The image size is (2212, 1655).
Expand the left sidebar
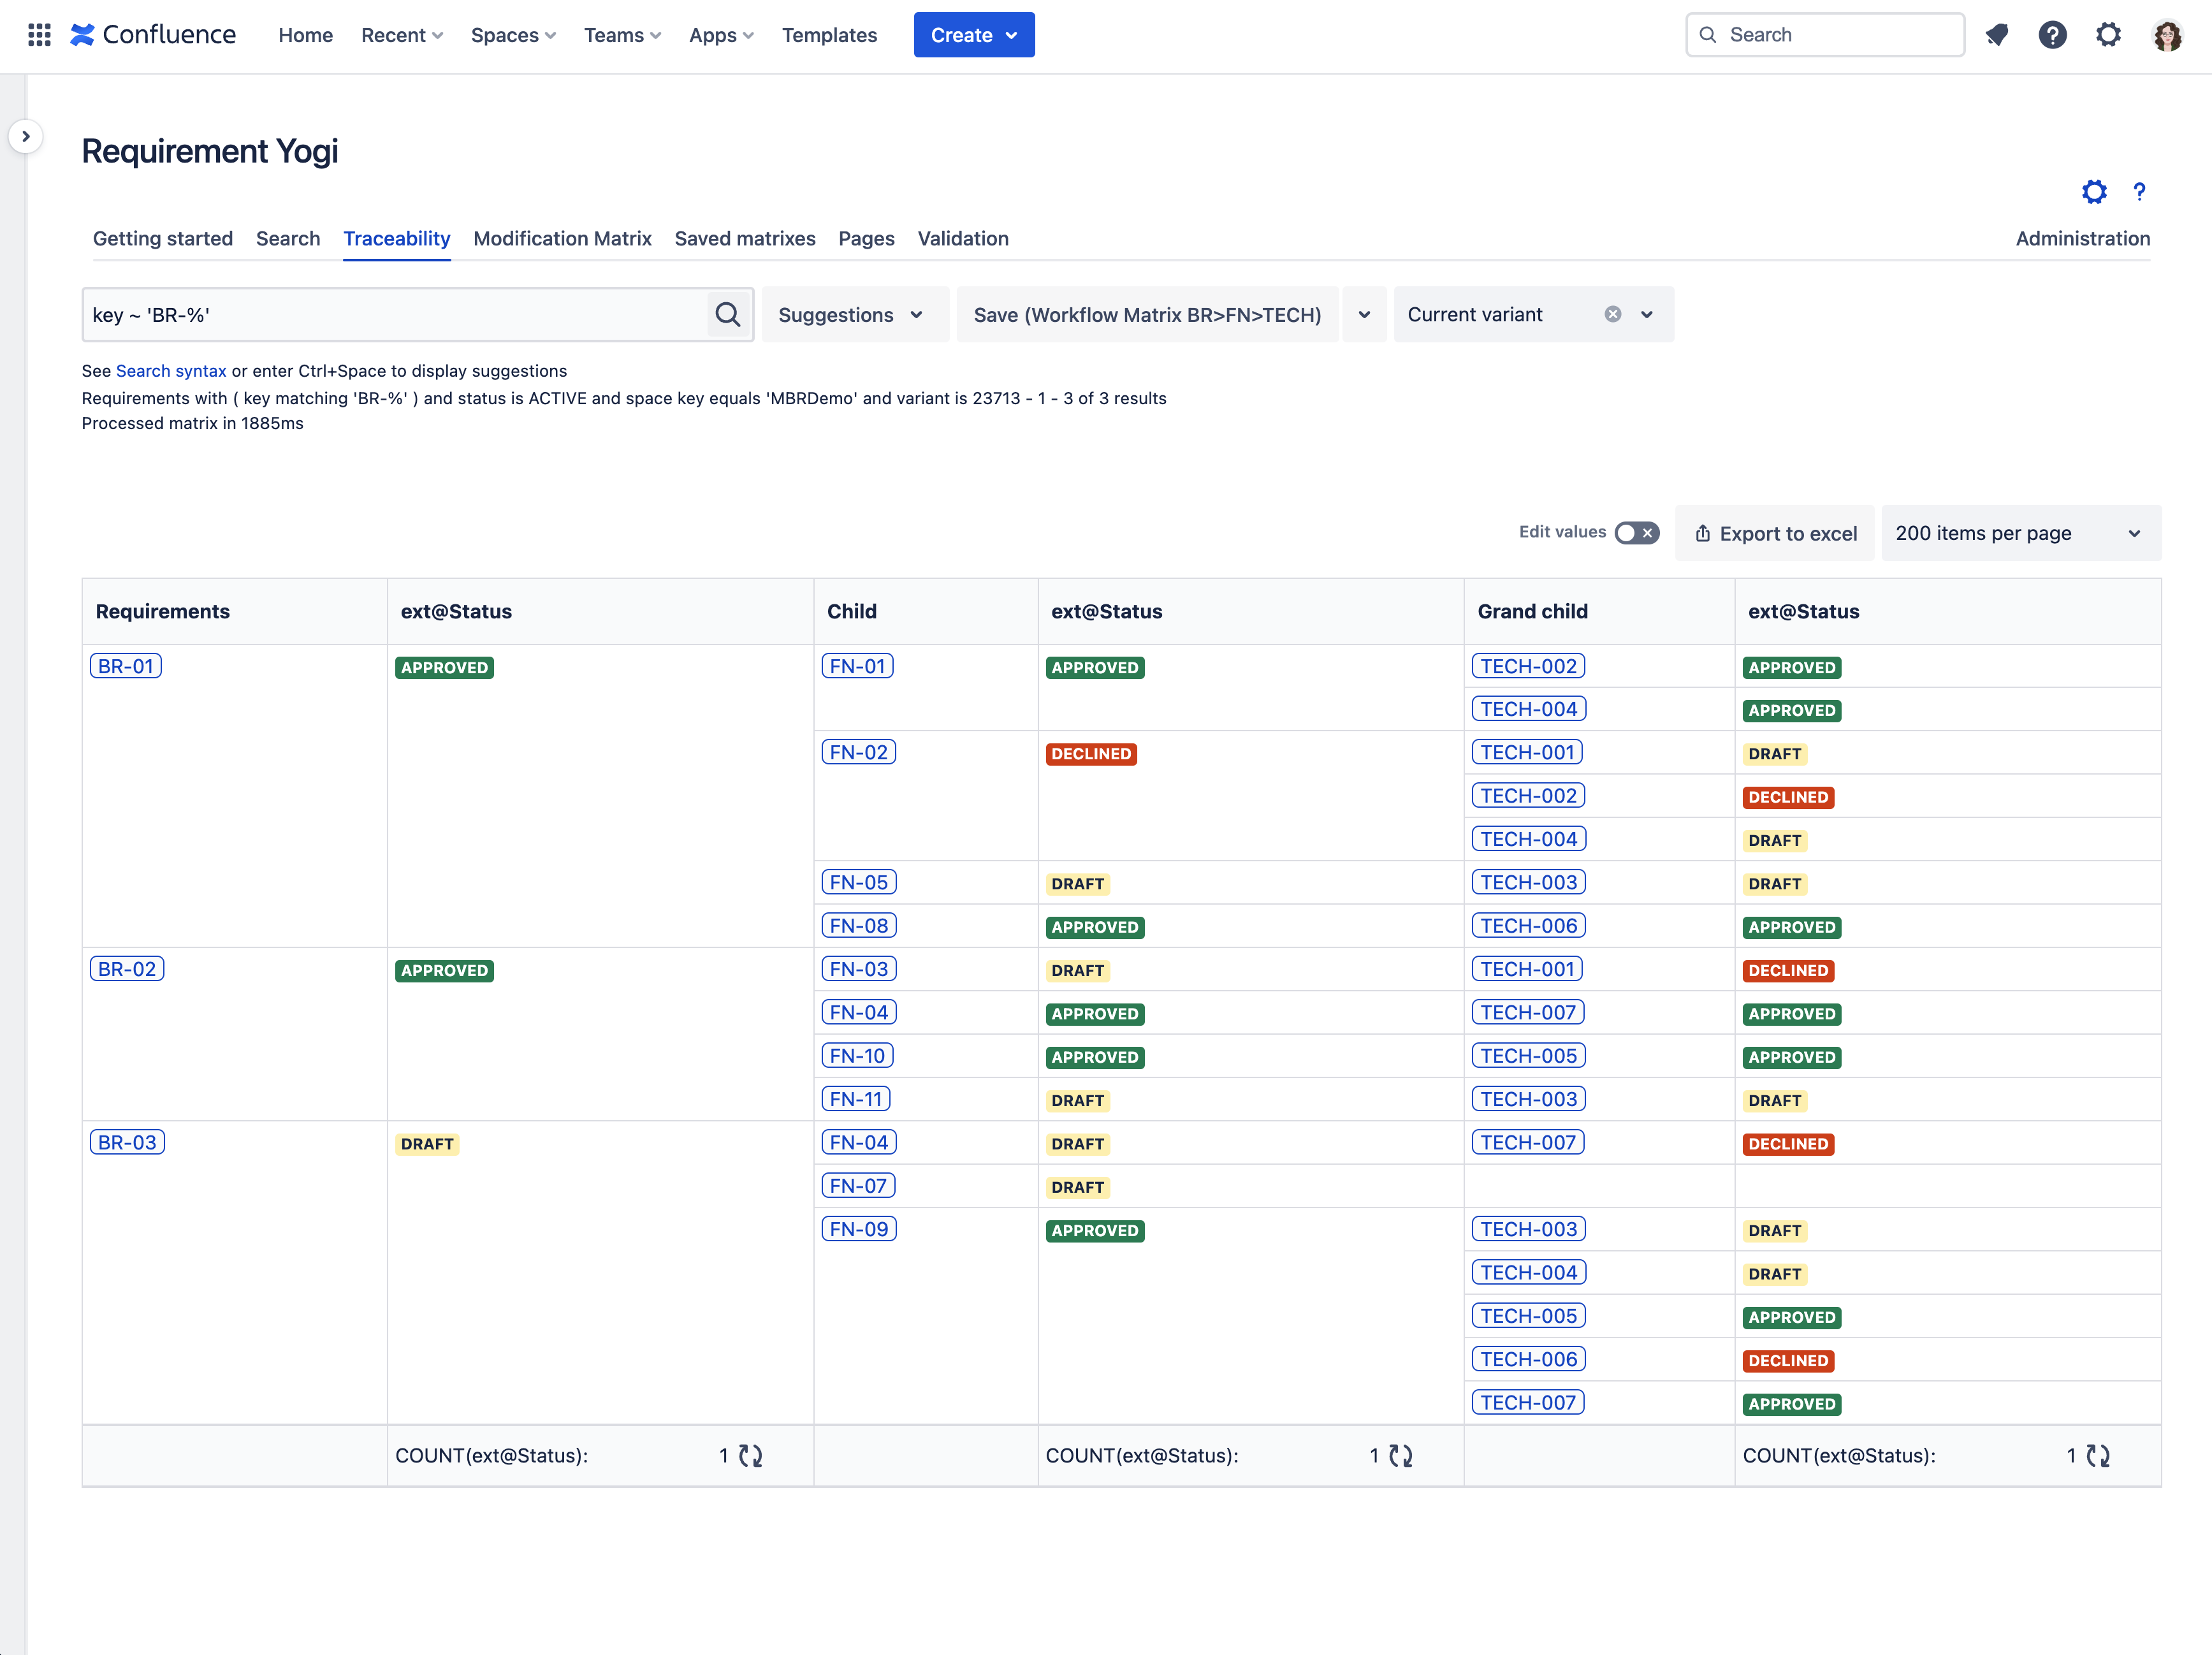[26, 136]
